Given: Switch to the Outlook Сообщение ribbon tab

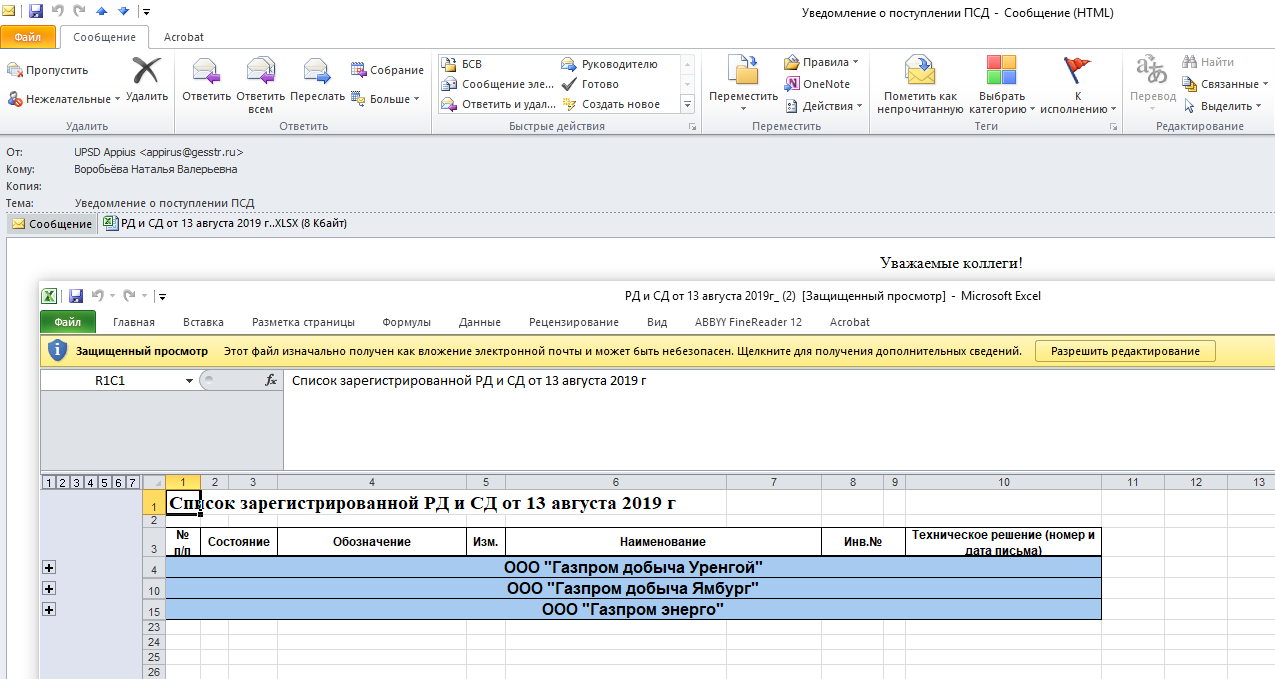Looking at the screenshot, I should (x=105, y=37).
